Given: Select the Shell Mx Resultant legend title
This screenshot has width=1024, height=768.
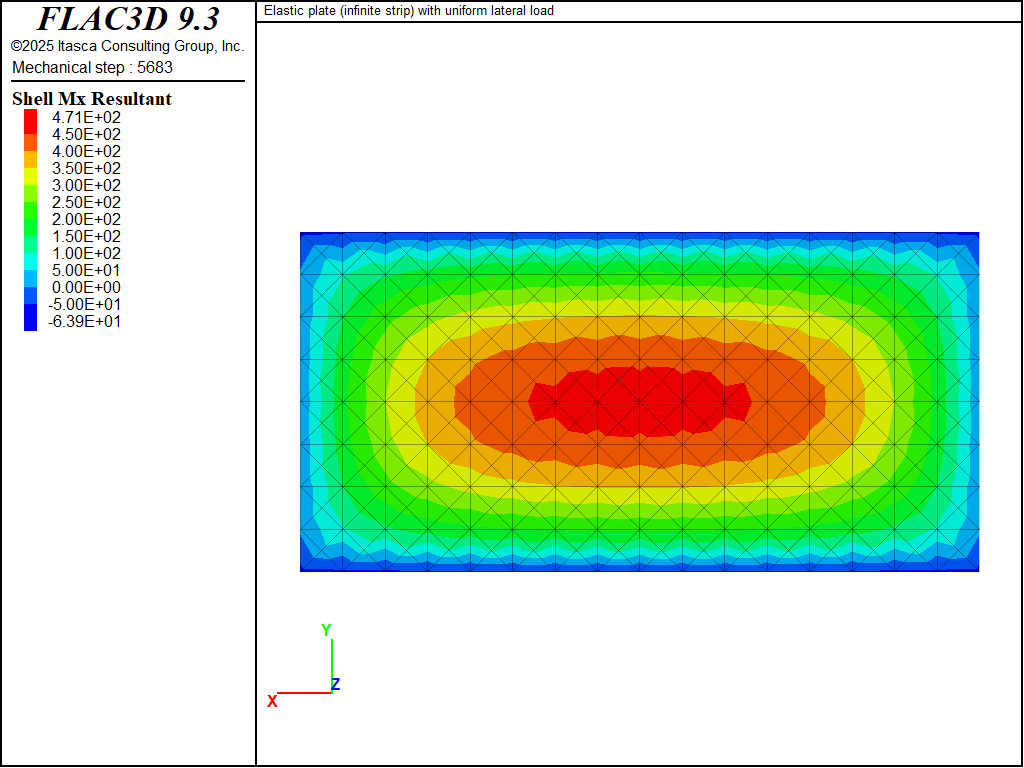Looking at the screenshot, I should [91, 99].
